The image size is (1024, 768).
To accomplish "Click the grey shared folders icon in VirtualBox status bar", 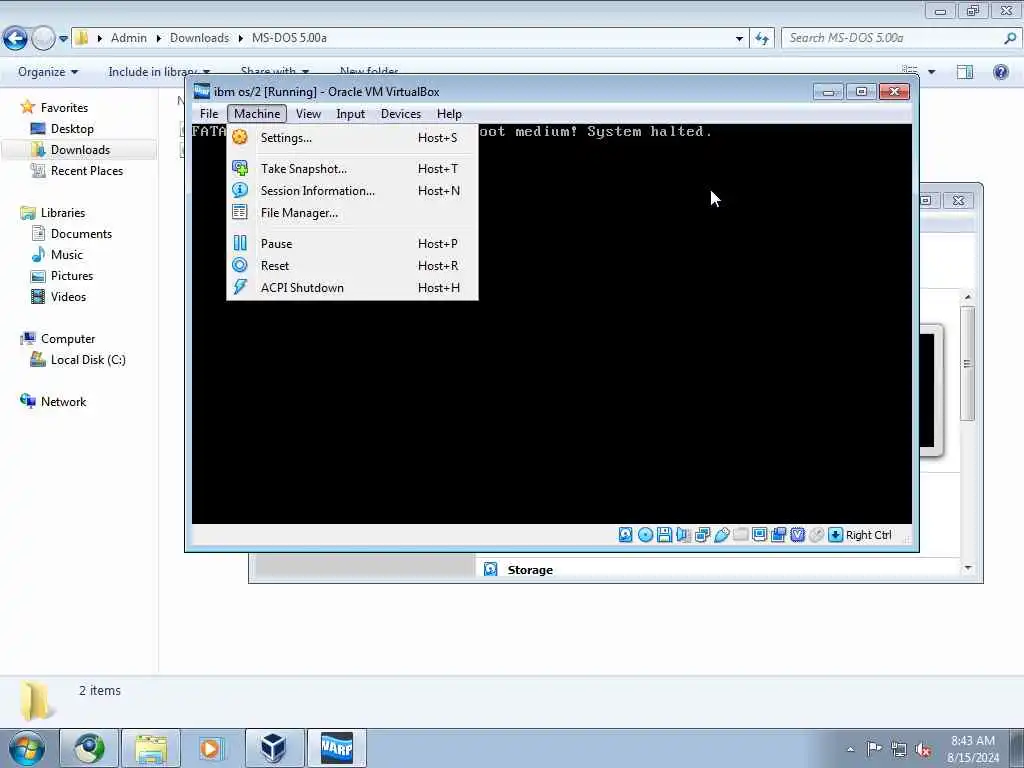I will click(x=741, y=535).
